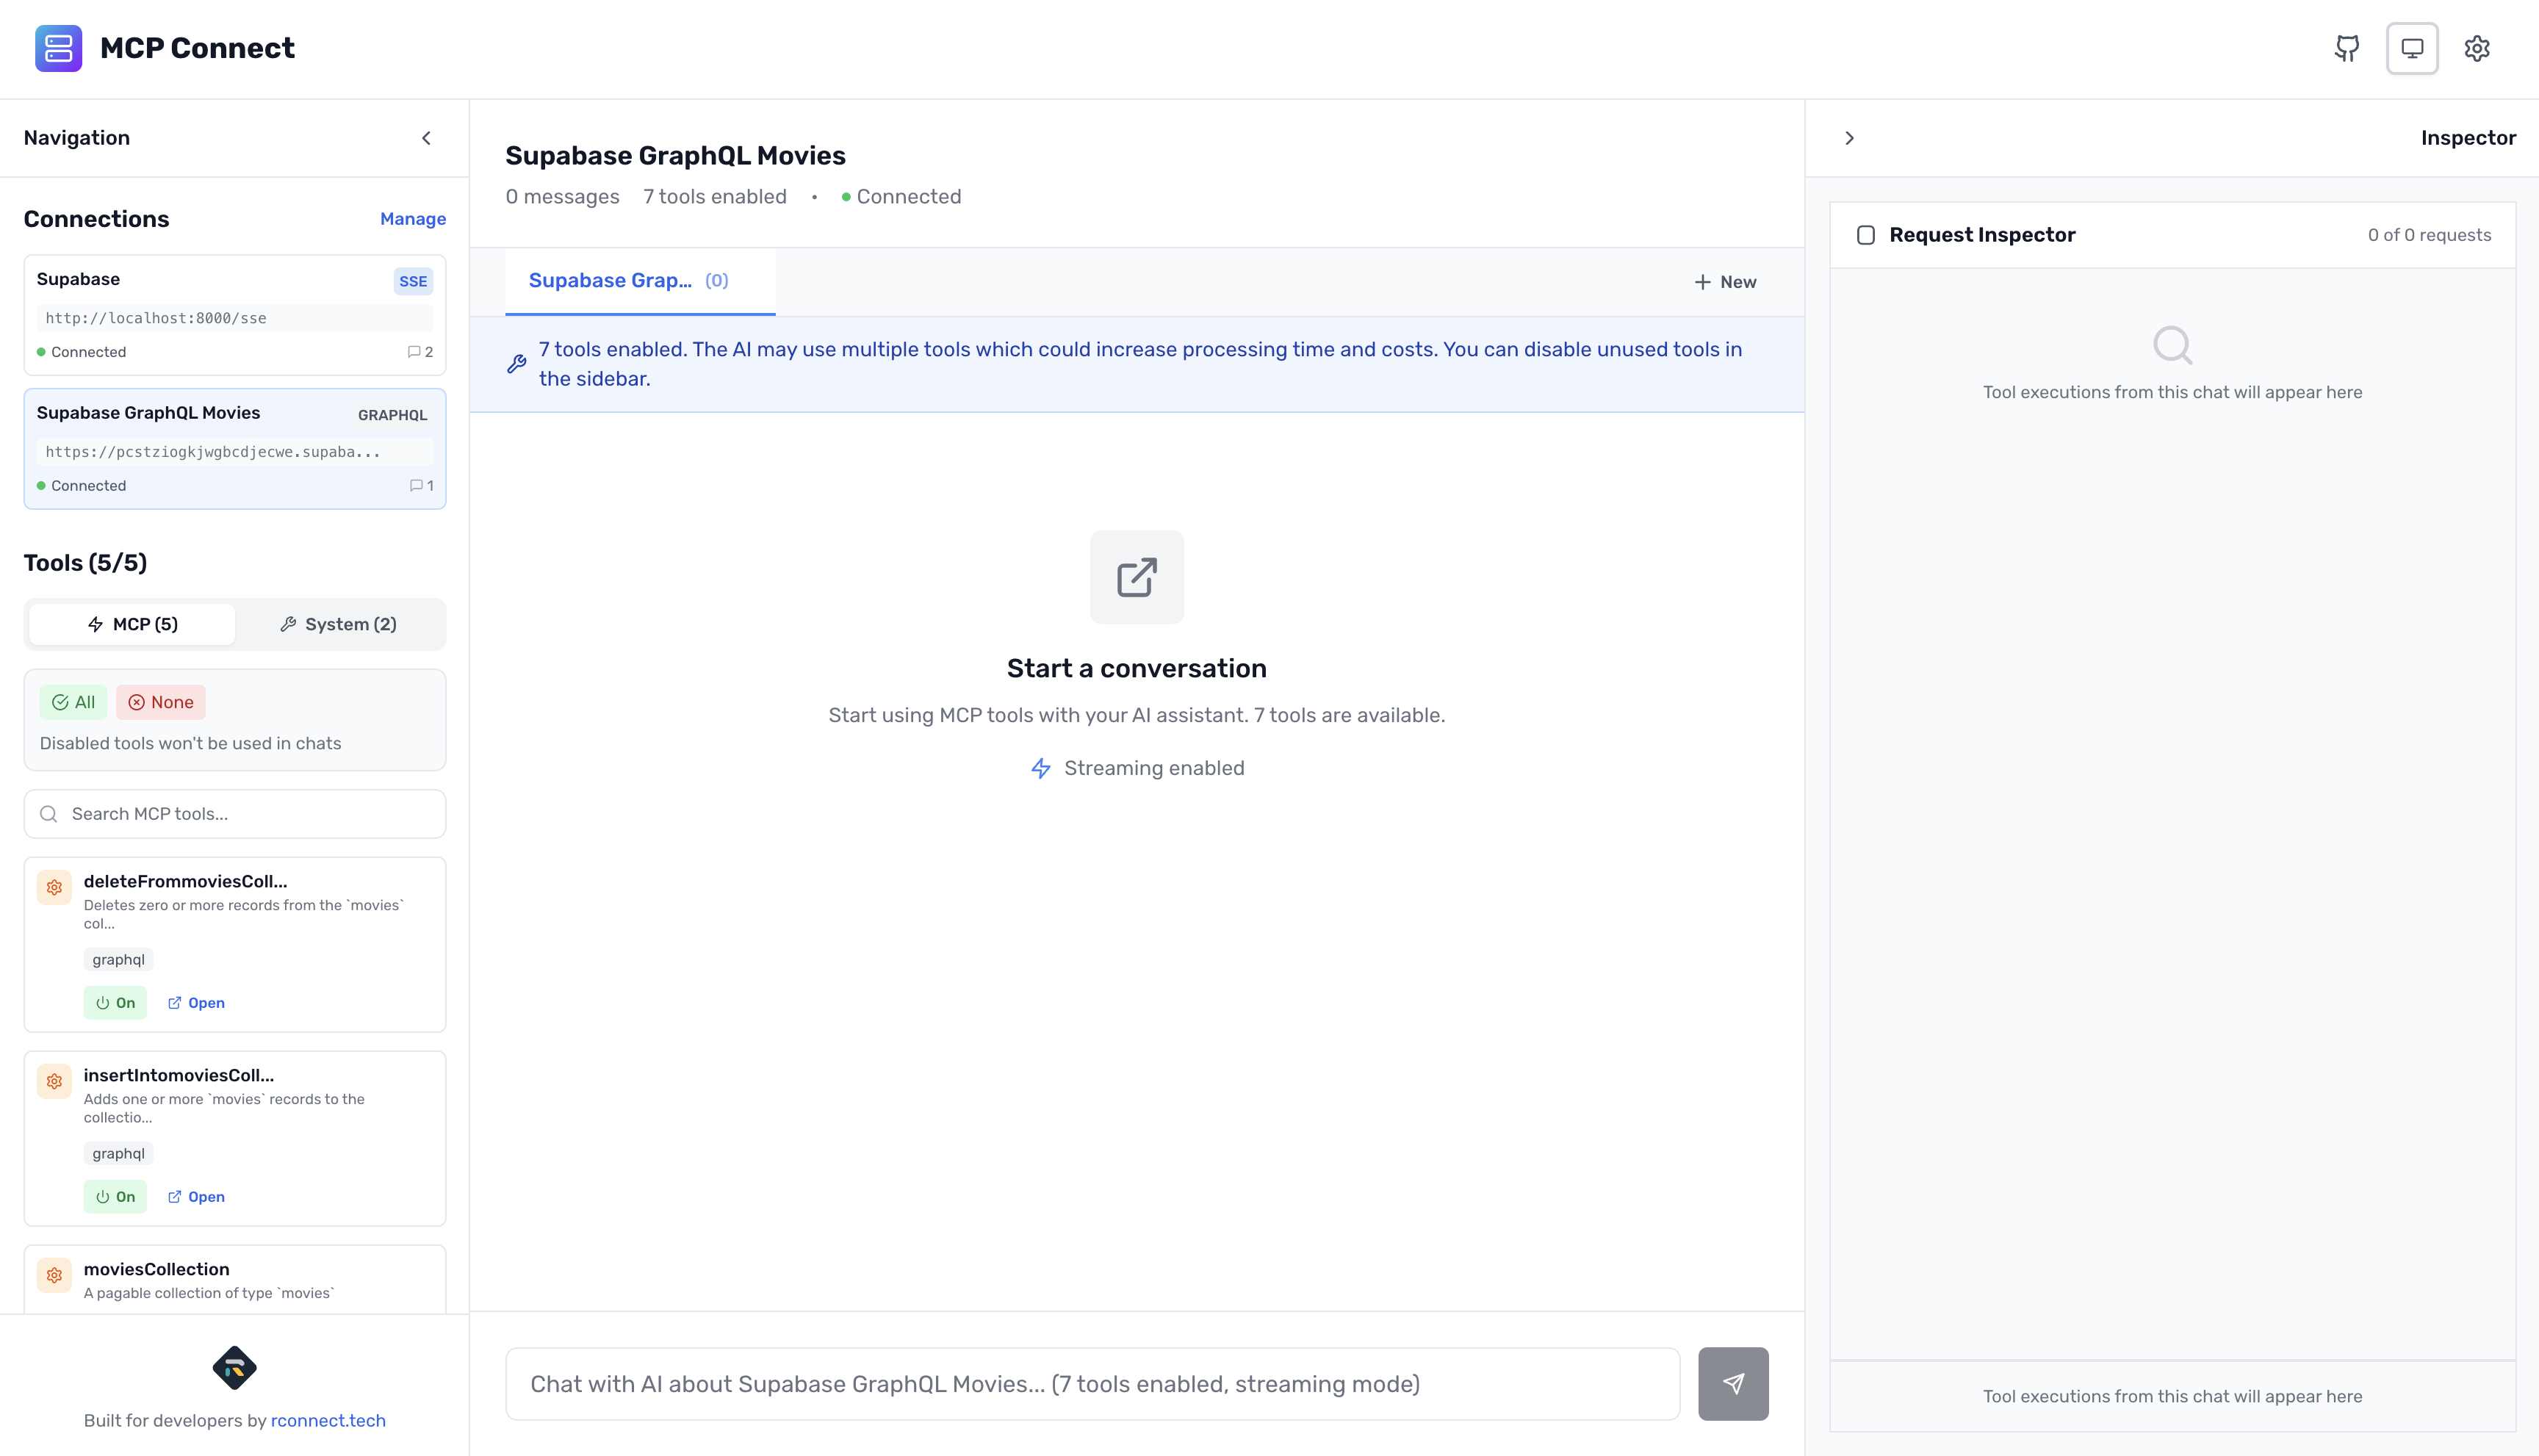Collapse the Inspector panel

[1849, 138]
